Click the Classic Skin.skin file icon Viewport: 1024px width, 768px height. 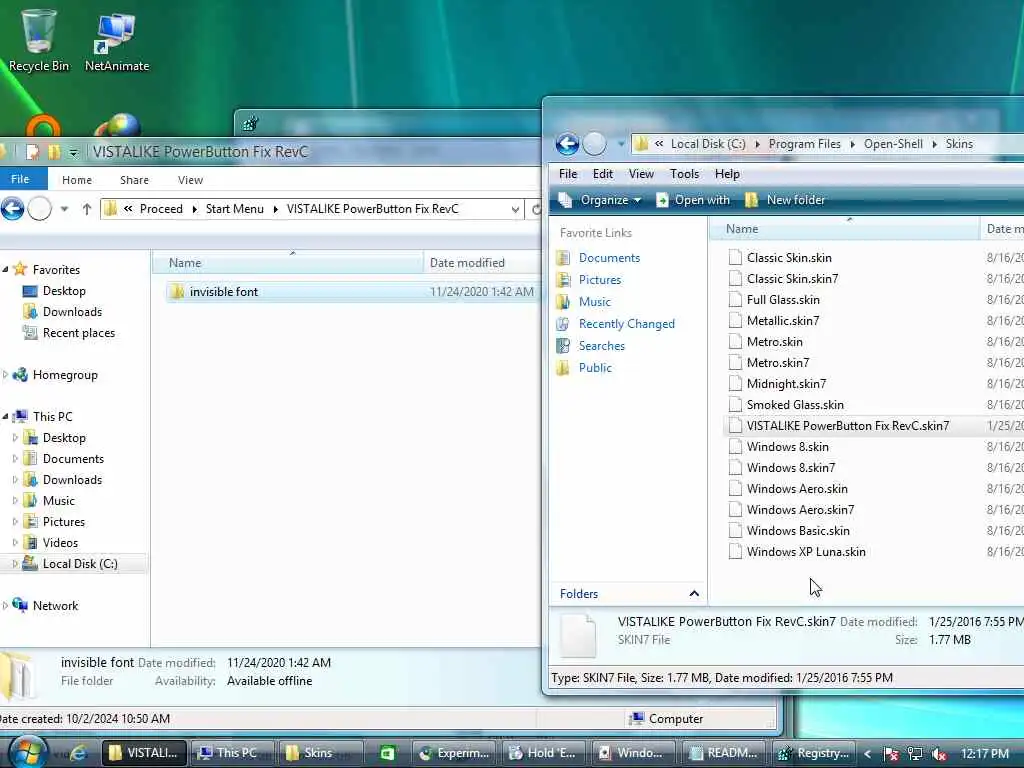click(735, 257)
